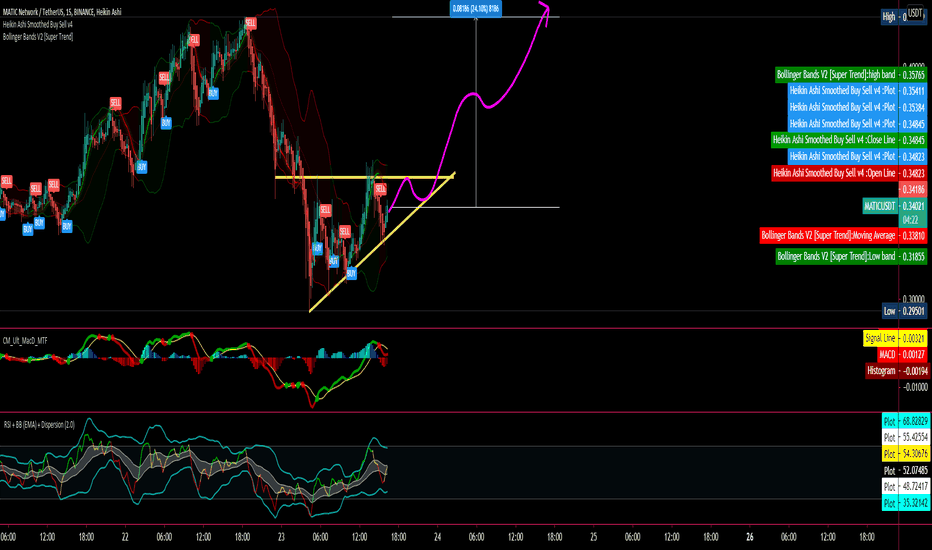
Task: Click the Plot 68.82829 RSI label
Action: (905, 421)
